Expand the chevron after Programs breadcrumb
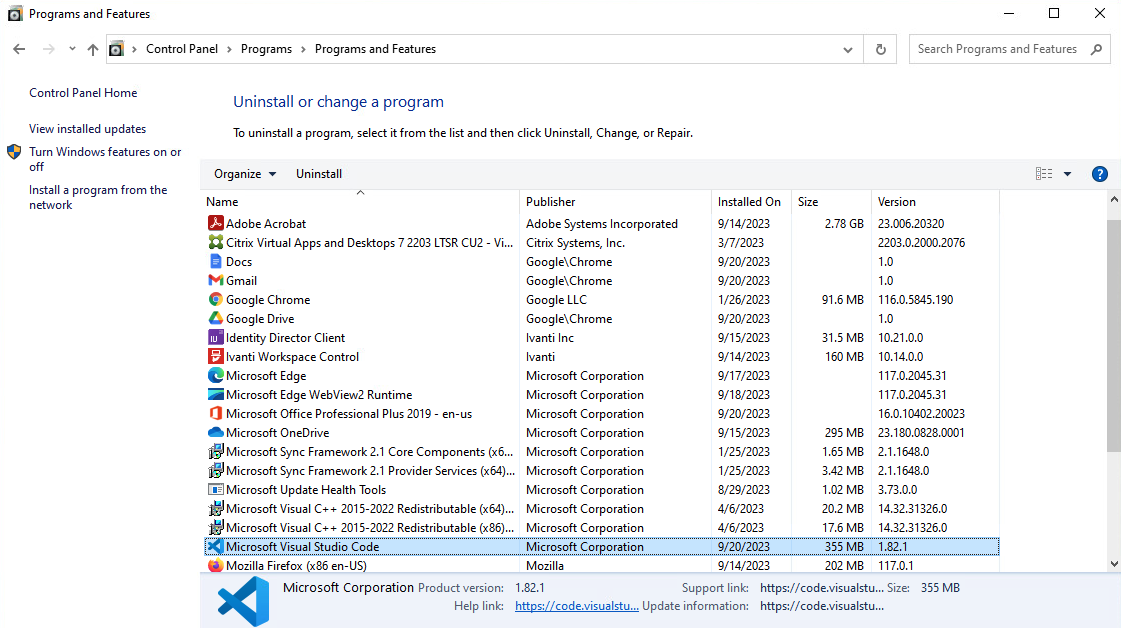Screen dimensions: 1121x628 [303, 49]
